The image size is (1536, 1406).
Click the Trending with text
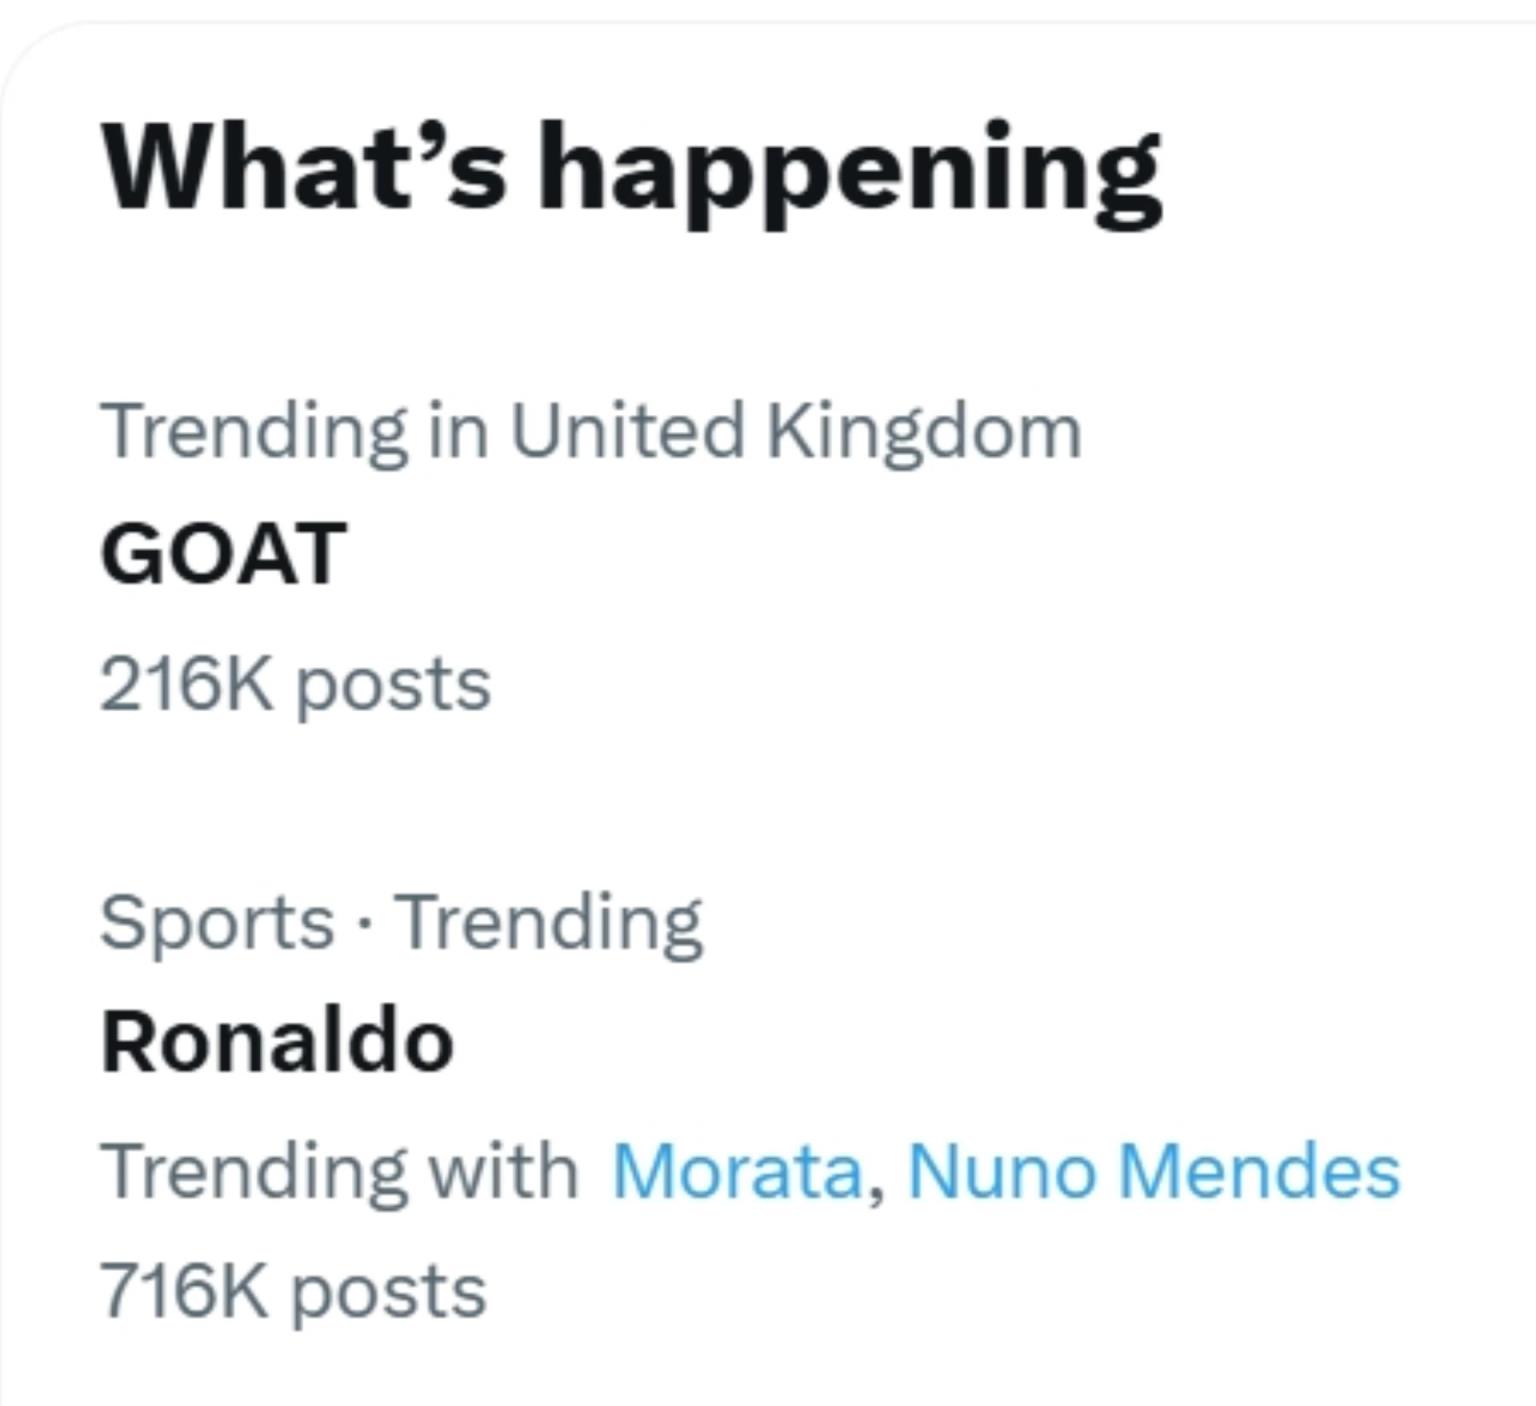coord(339,1170)
